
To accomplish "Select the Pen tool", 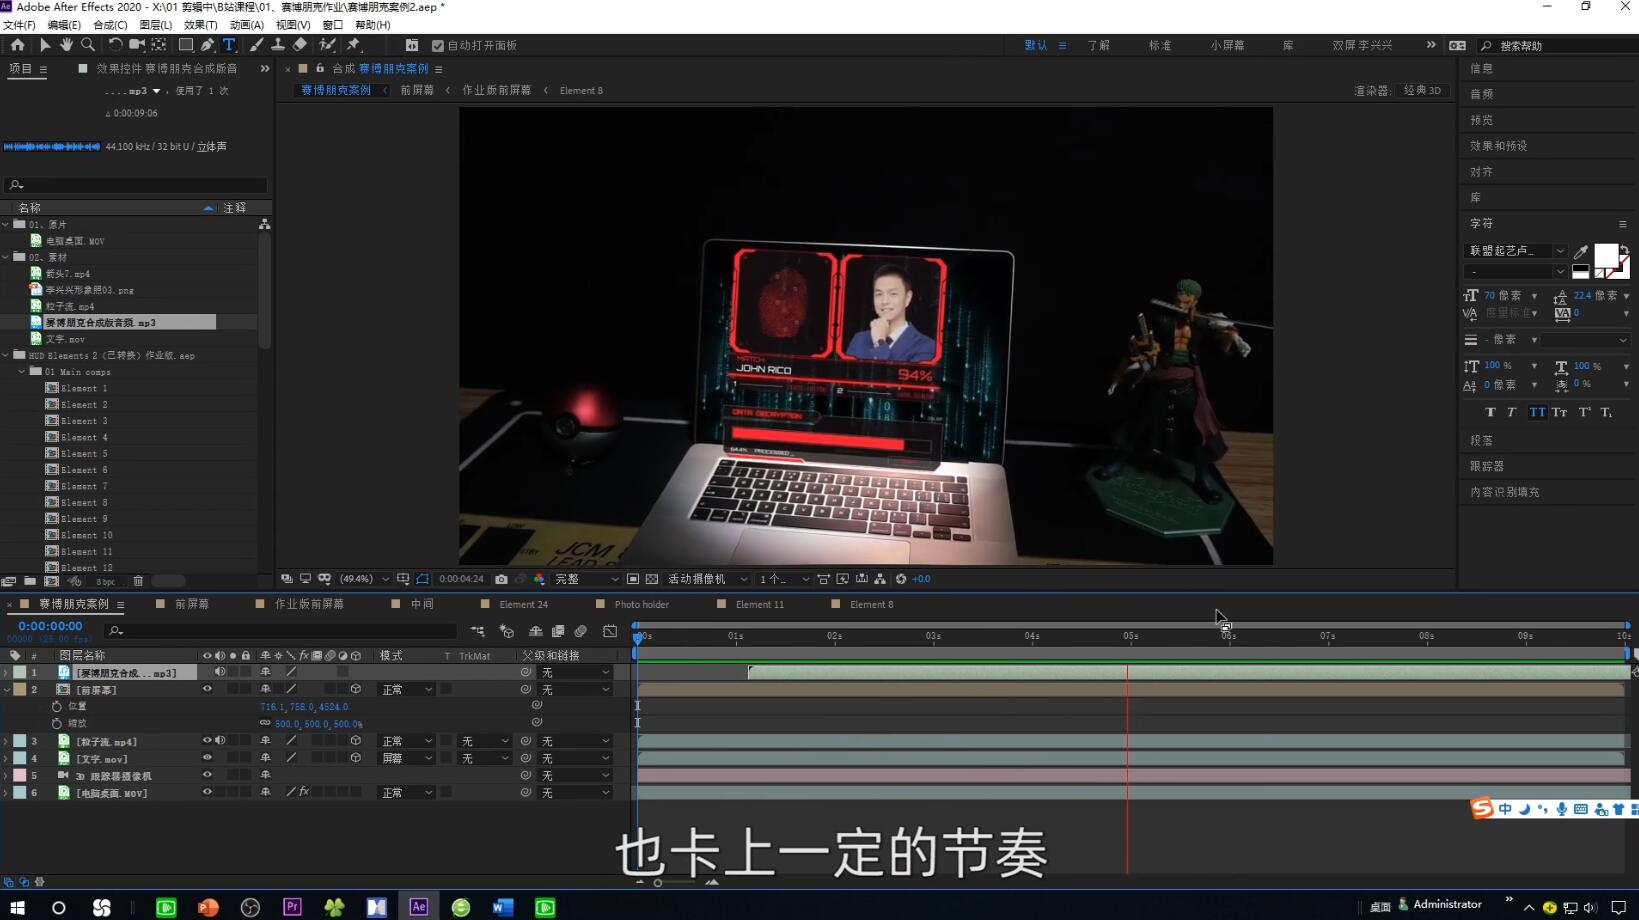I will click(x=207, y=45).
